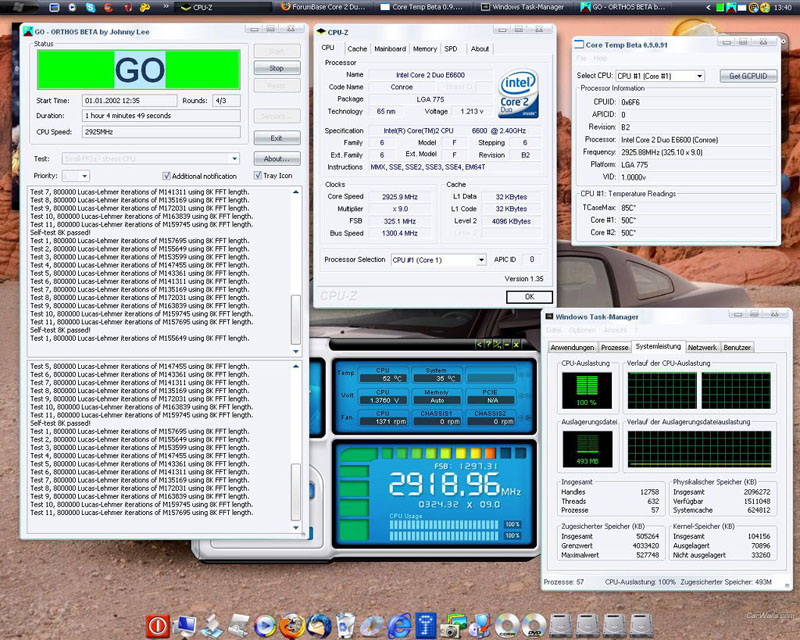
Task: Click the green GO status banner in ORTHOS
Action: point(139,69)
